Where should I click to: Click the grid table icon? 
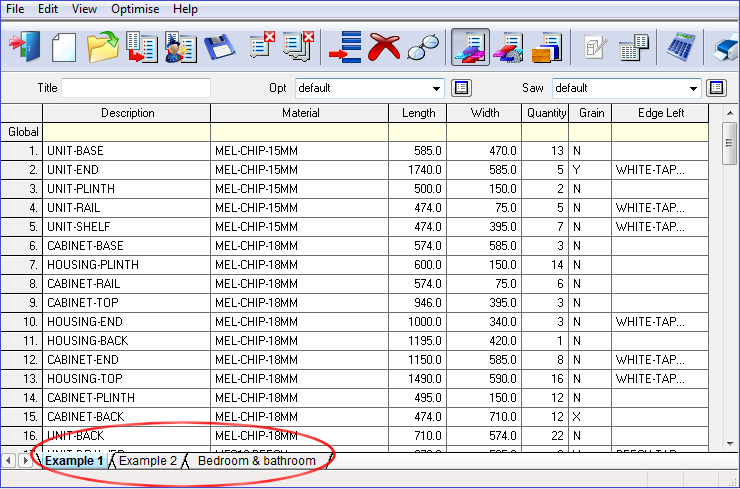[x=633, y=47]
